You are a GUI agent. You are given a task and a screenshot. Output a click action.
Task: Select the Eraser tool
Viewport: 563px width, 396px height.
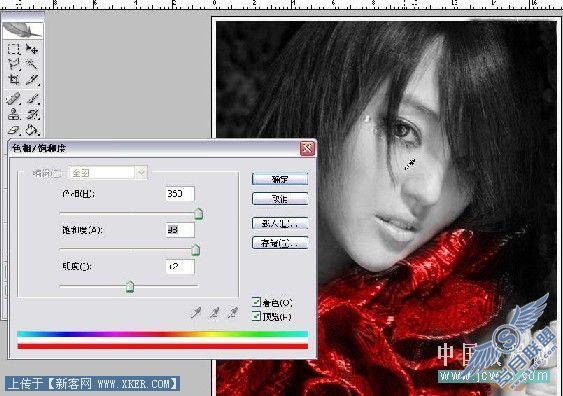click(14, 130)
